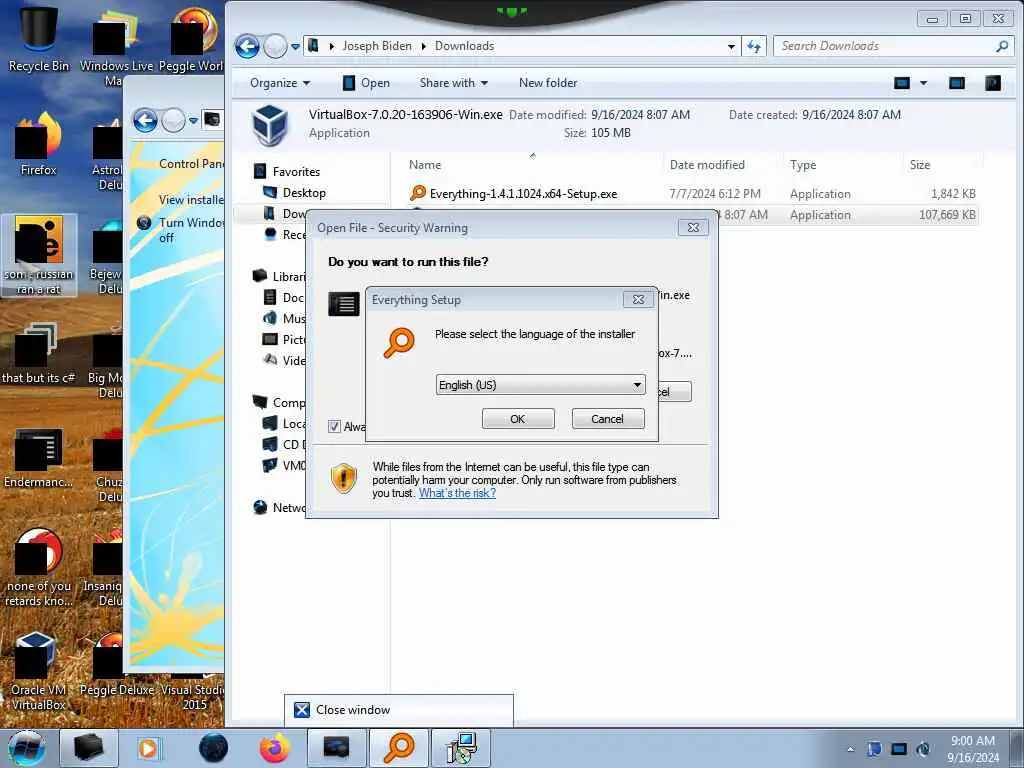Click 'Turn Windows features' link in Control Panel
1024x768 pixels.
[192, 230]
